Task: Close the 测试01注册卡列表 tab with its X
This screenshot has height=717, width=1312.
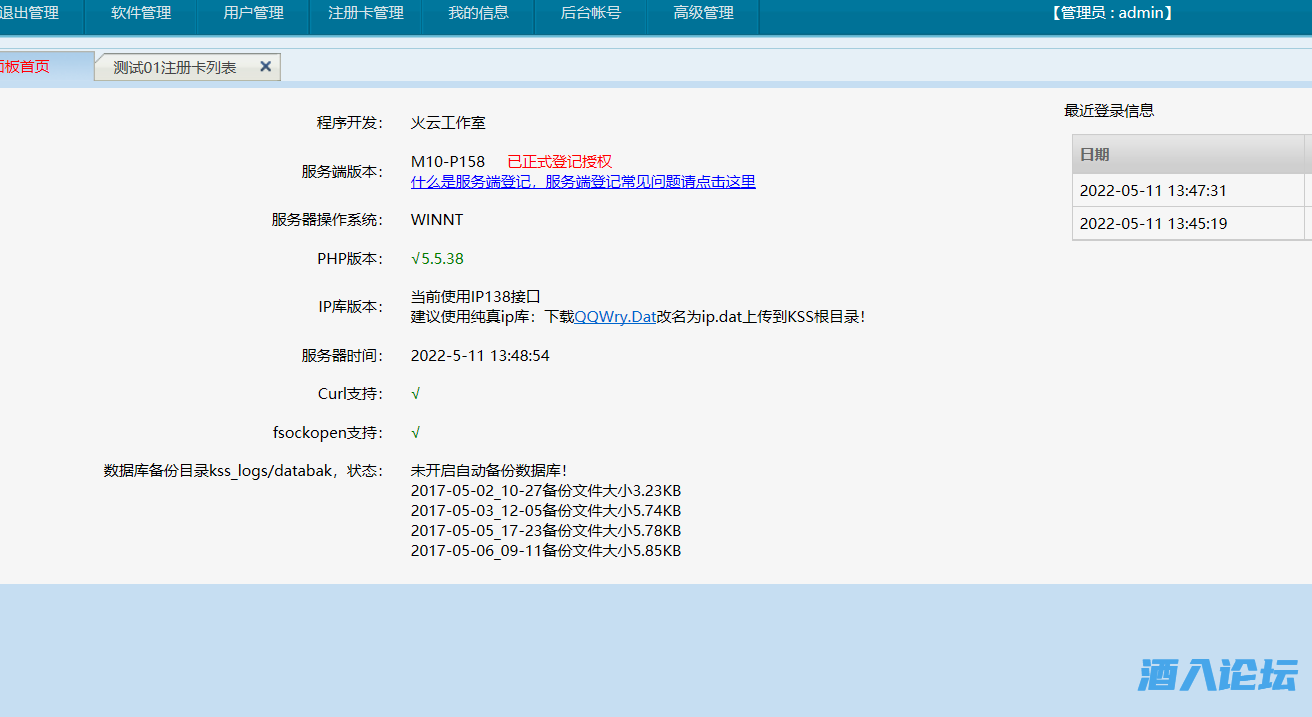Action: click(265, 66)
